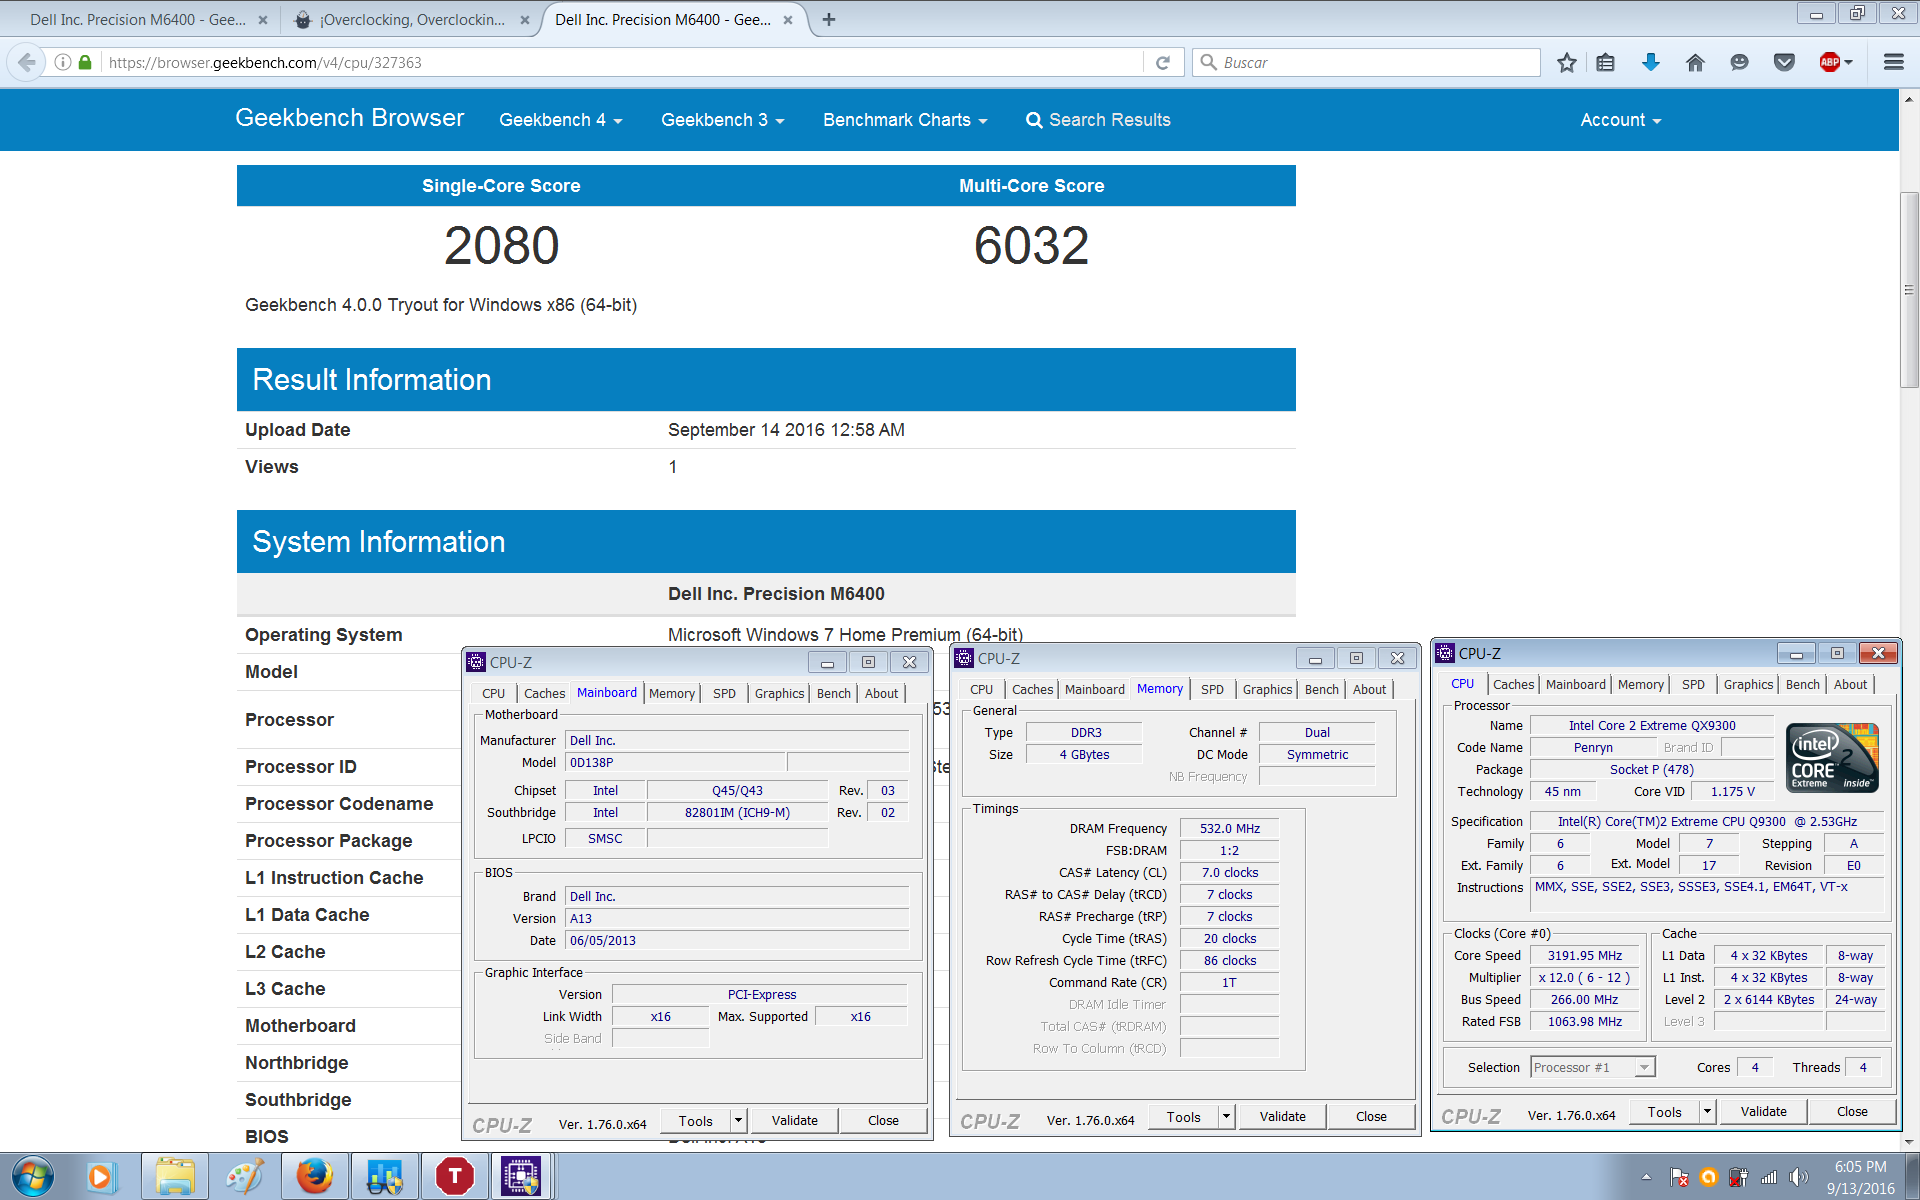The width and height of the screenshot is (1920, 1200).
Task: Expand Tools arrow in Mainboard CPU-Z window
Action: (x=738, y=1120)
